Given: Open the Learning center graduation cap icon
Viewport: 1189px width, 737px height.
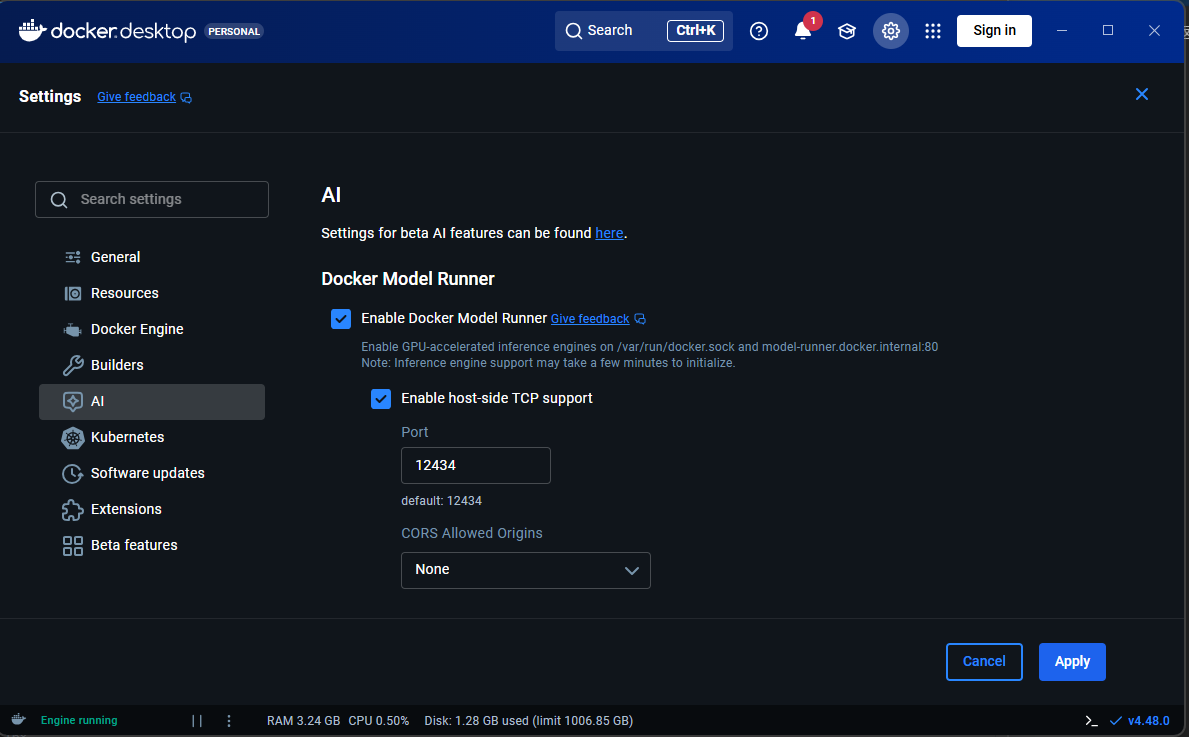Looking at the screenshot, I should tap(847, 31).
